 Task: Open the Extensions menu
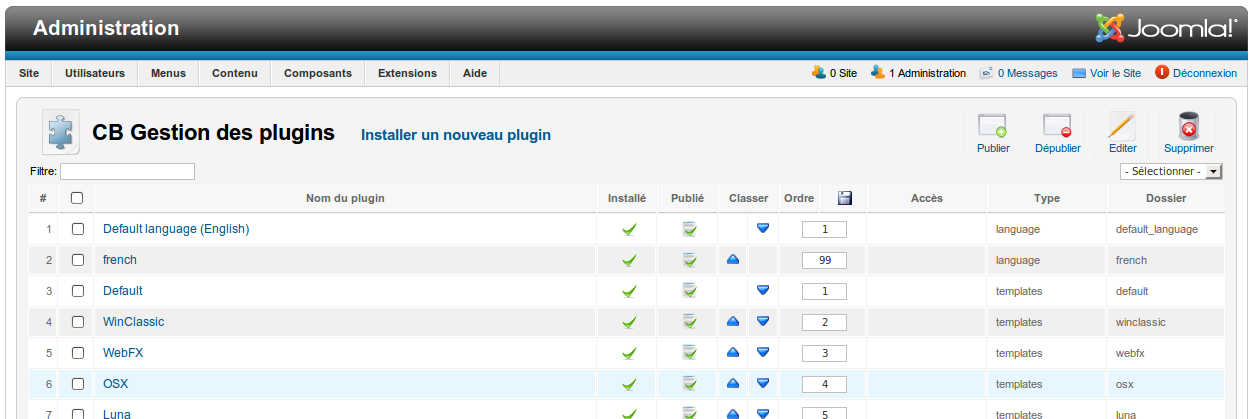point(407,73)
